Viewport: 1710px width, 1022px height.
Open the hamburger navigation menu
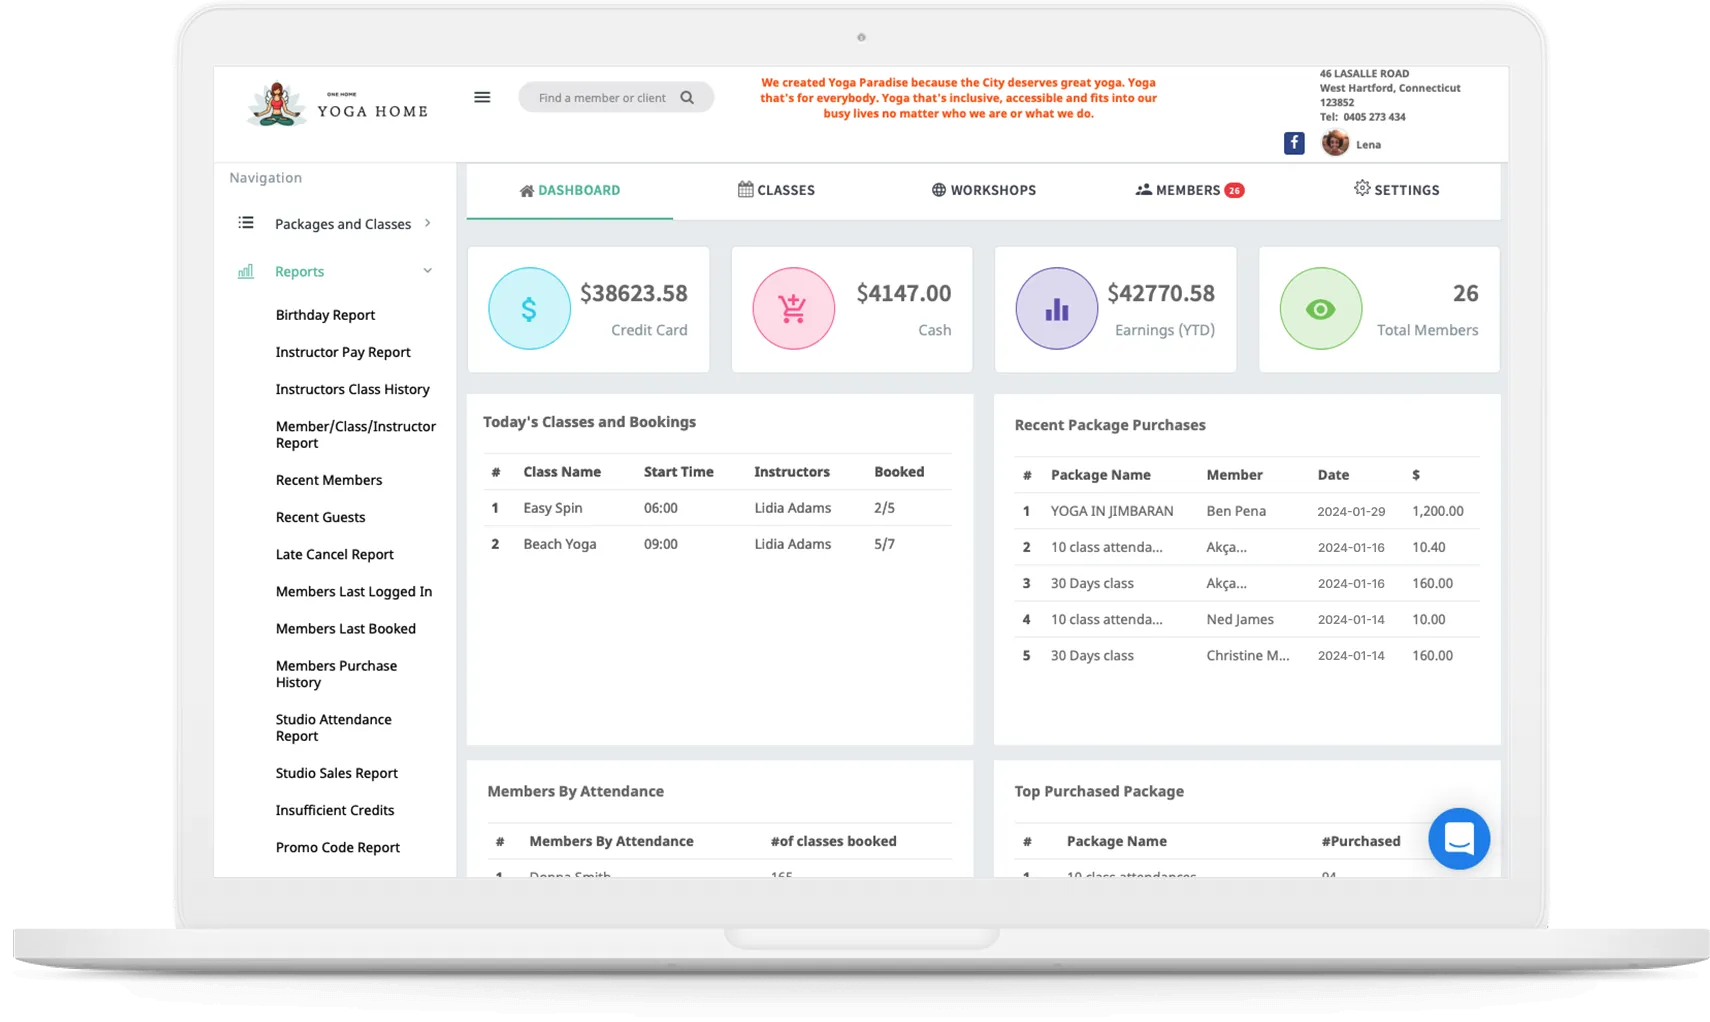(482, 97)
